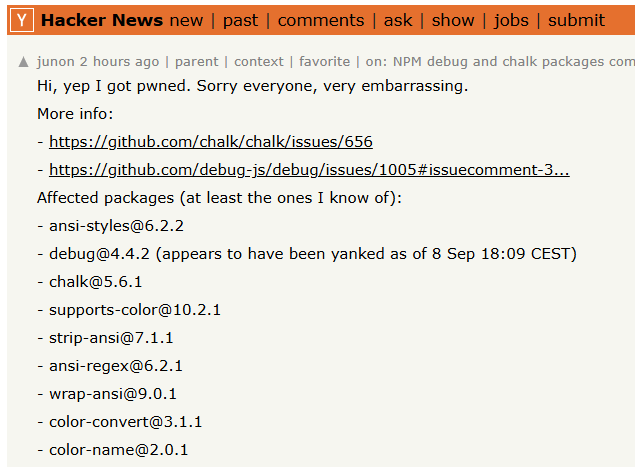
Task: Upvote junon's comment with the arrow
Action: click(23, 62)
